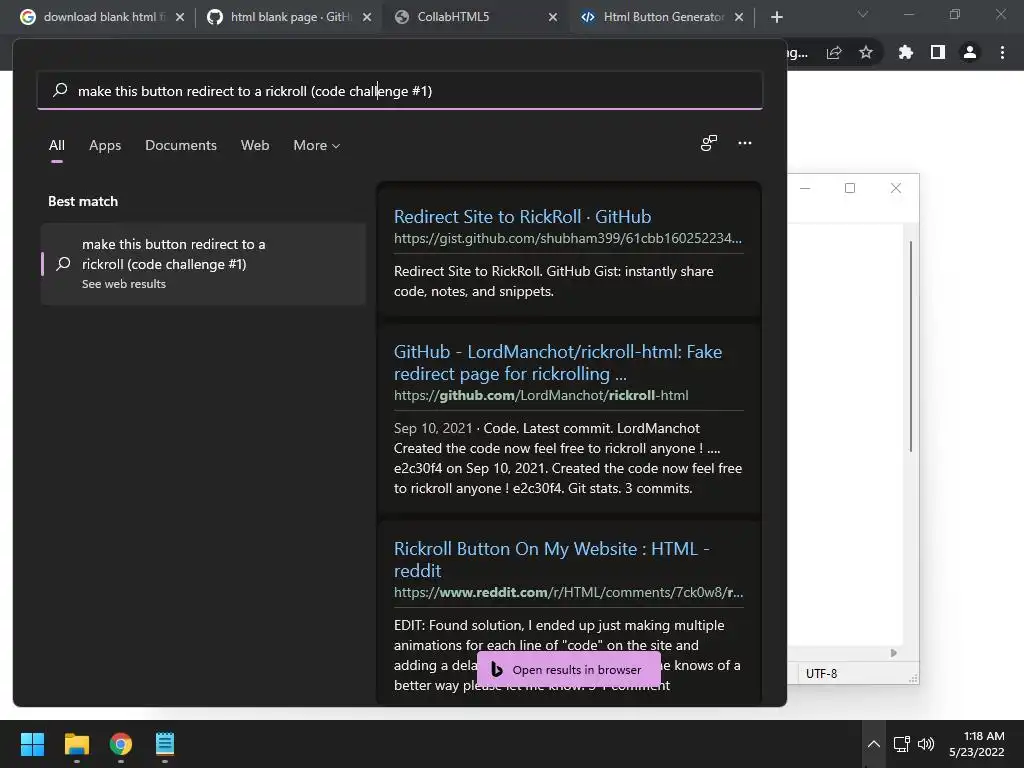
Task: Open 'Rickroll Button On My Website' reddit result
Action: 552,559
